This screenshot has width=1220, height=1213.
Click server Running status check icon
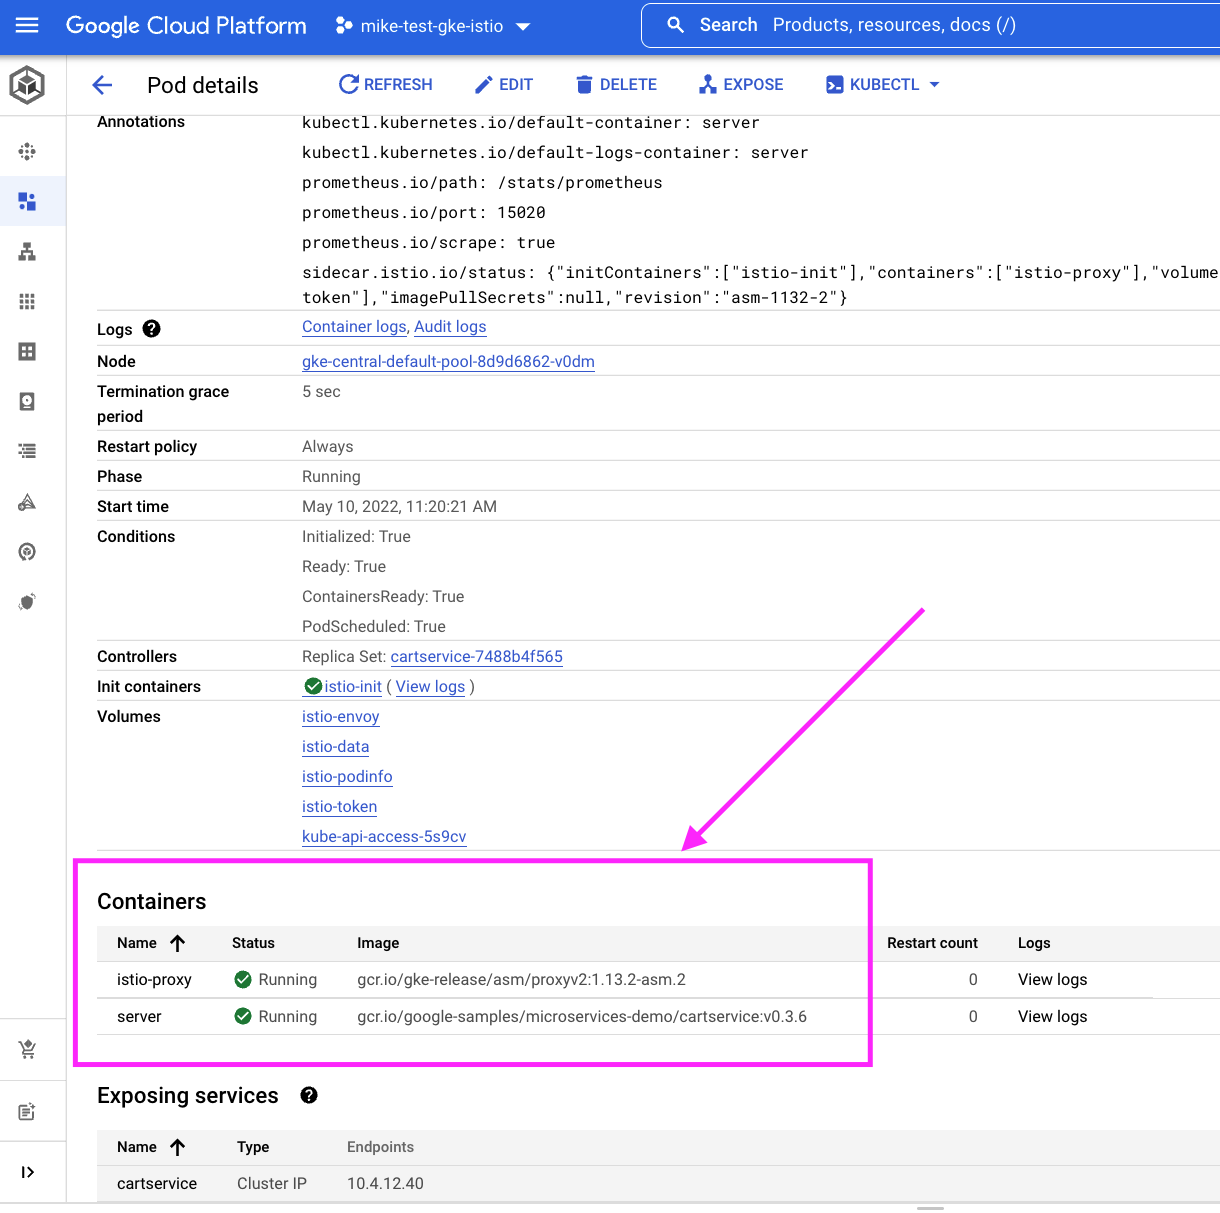(x=243, y=1017)
